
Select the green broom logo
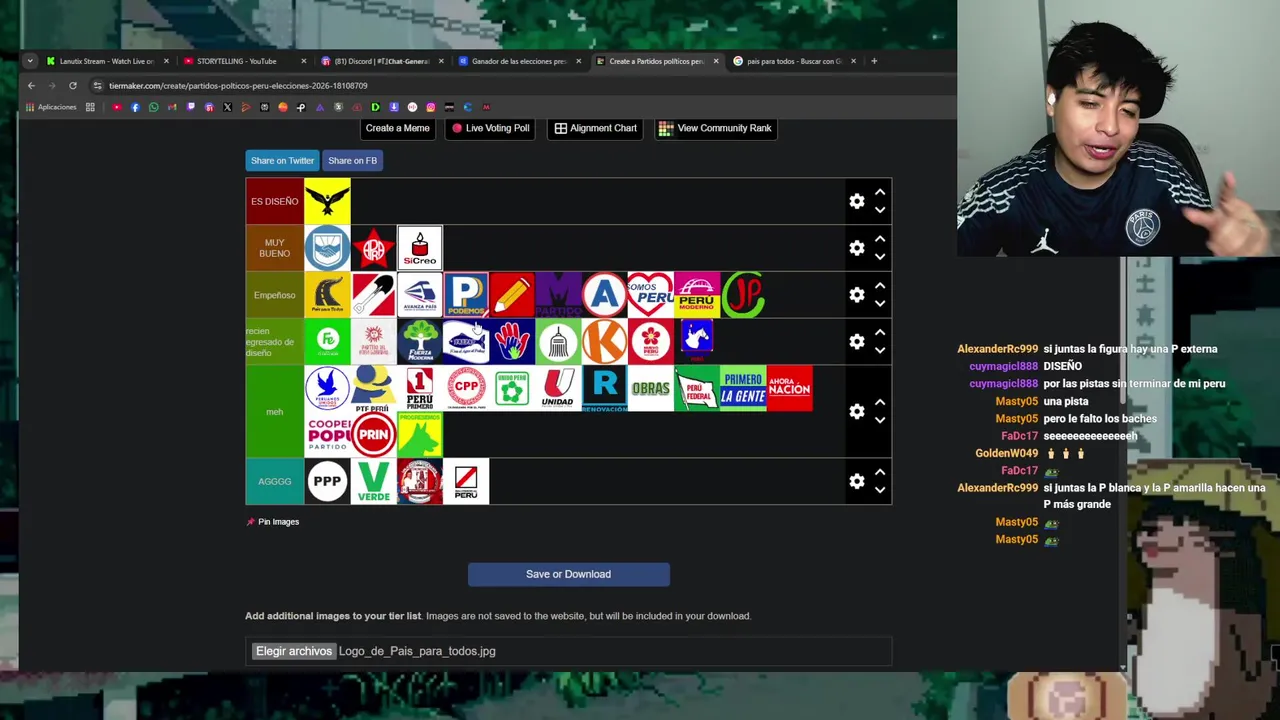click(558, 341)
